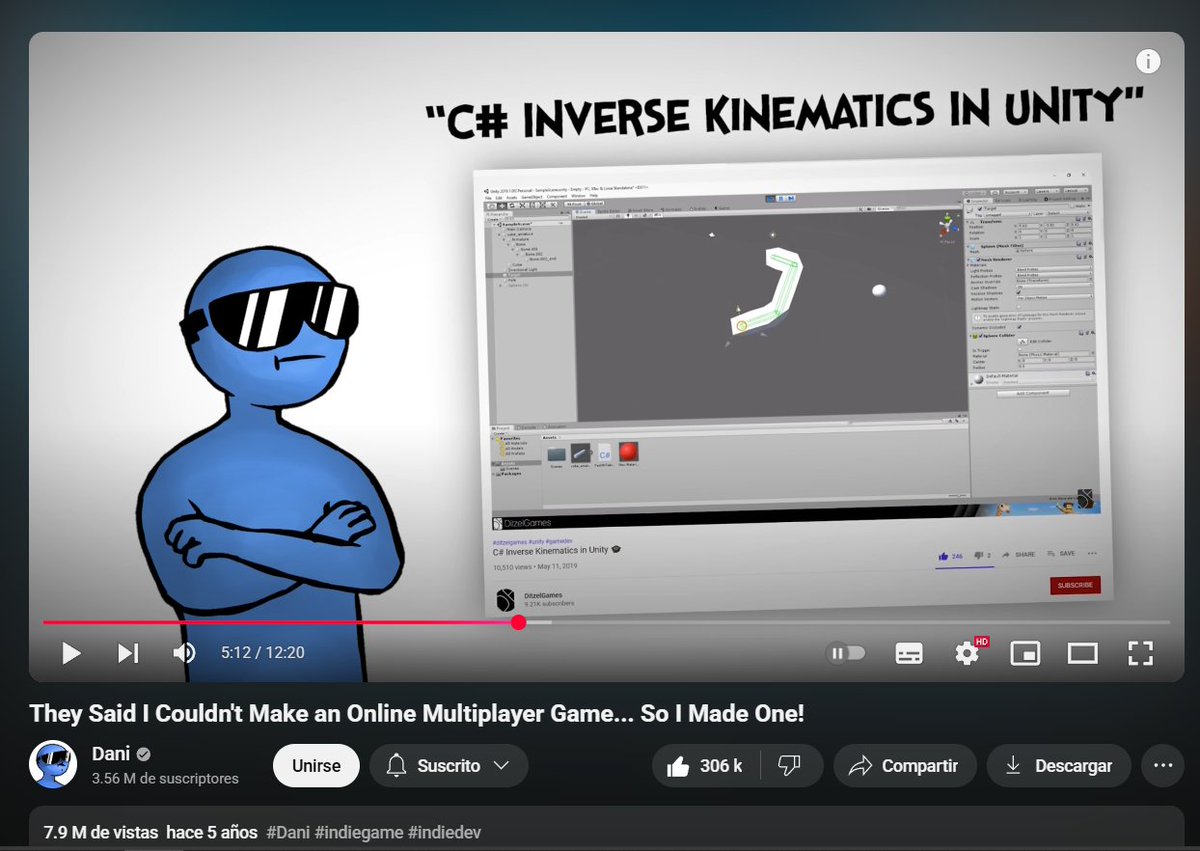The image size is (1200, 851).
Task: Open the #Dani hashtag
Action: (288, 832)
